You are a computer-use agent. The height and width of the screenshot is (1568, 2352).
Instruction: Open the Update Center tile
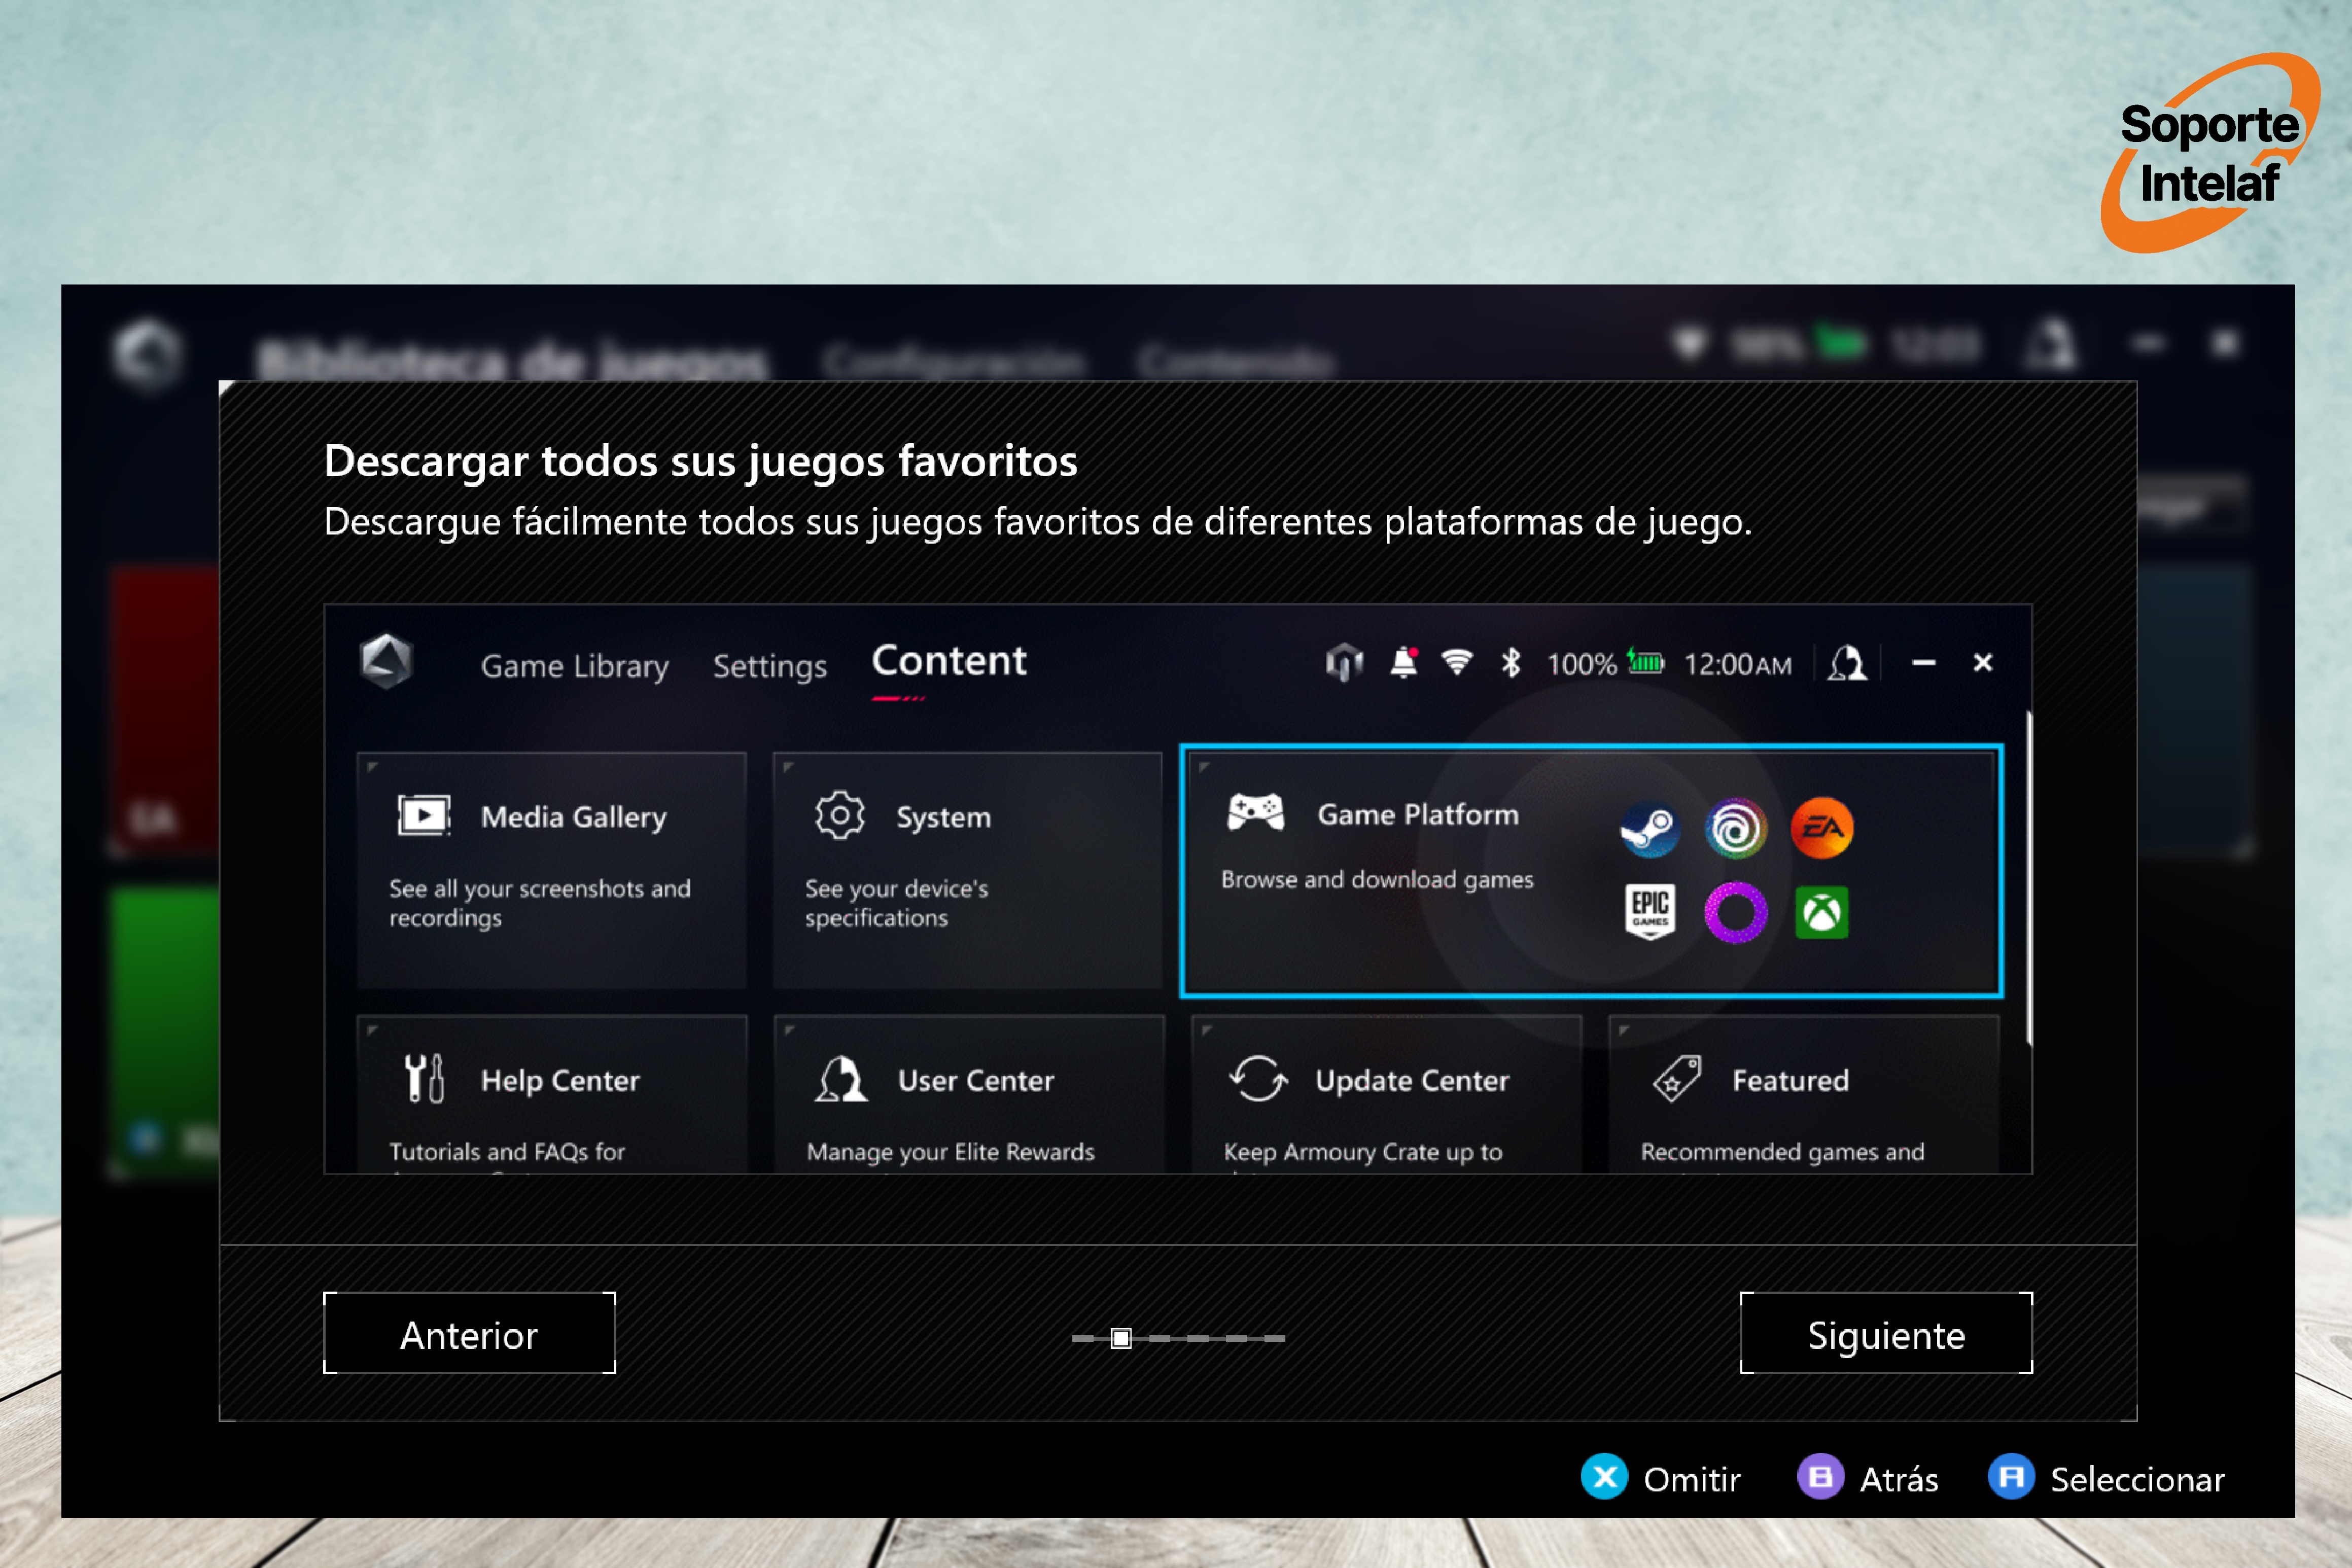(x=1386, y=1094)
